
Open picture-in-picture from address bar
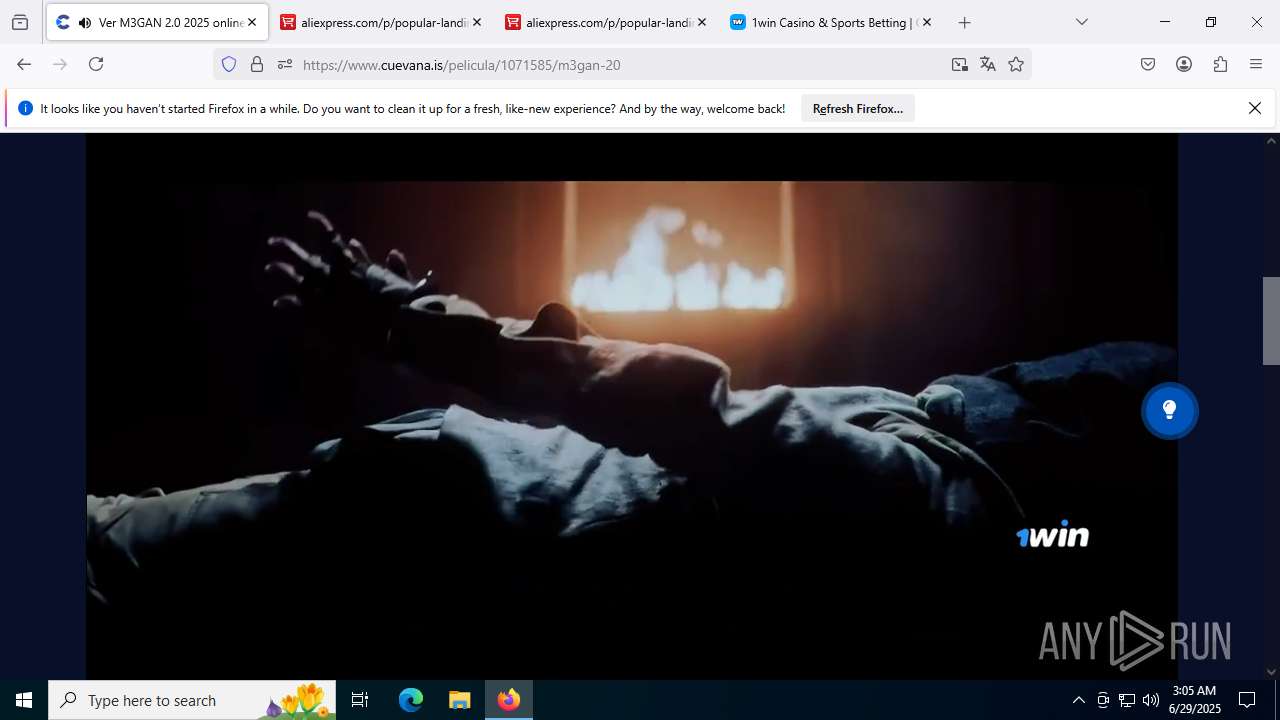point(960,64)
